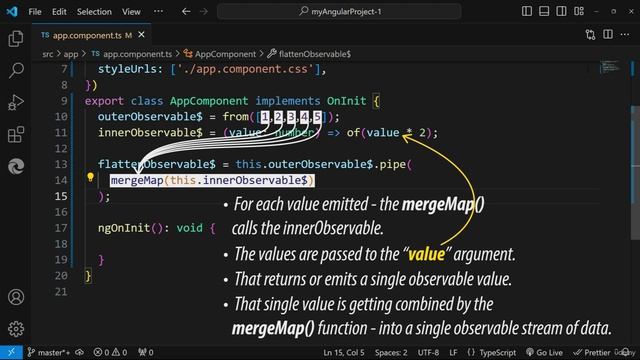Open the Extensions view
This screenshot has width=640, height=360.
coord(16,134)
